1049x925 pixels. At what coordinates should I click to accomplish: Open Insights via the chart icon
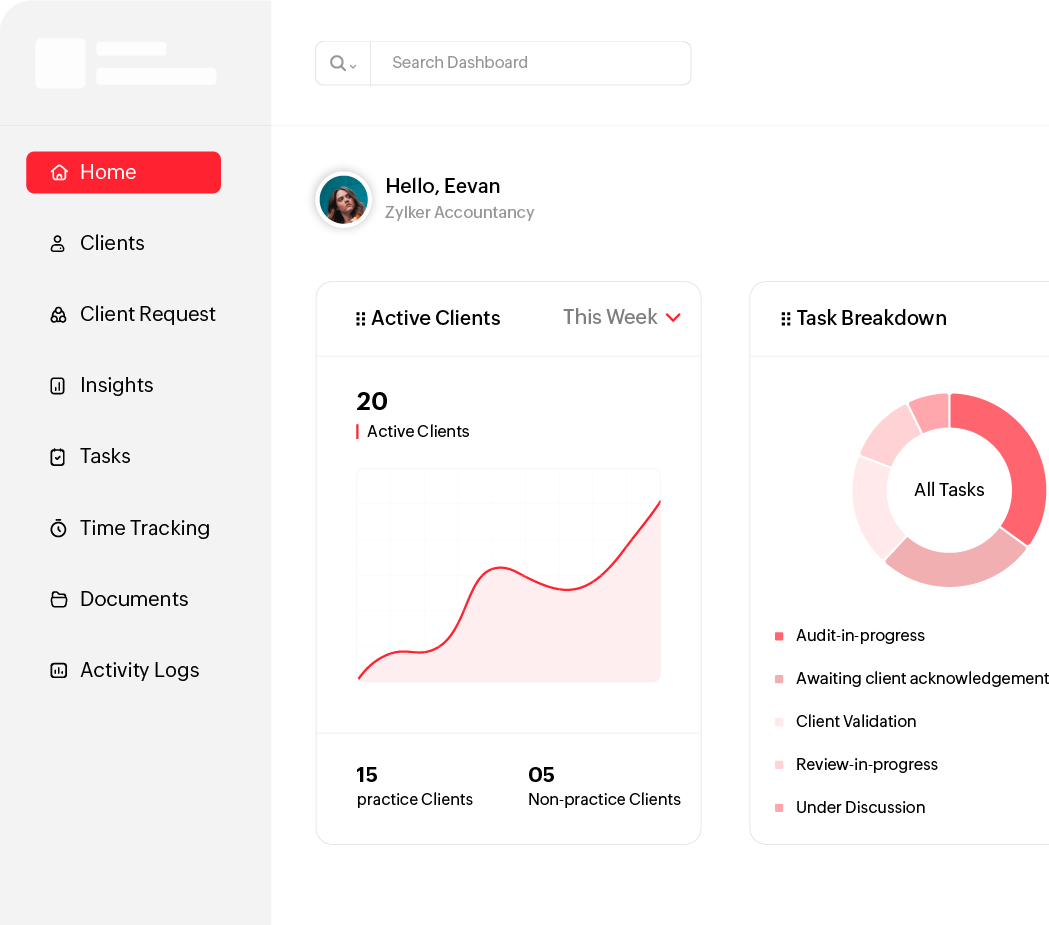pyautogui.click(x=58, y=385)
